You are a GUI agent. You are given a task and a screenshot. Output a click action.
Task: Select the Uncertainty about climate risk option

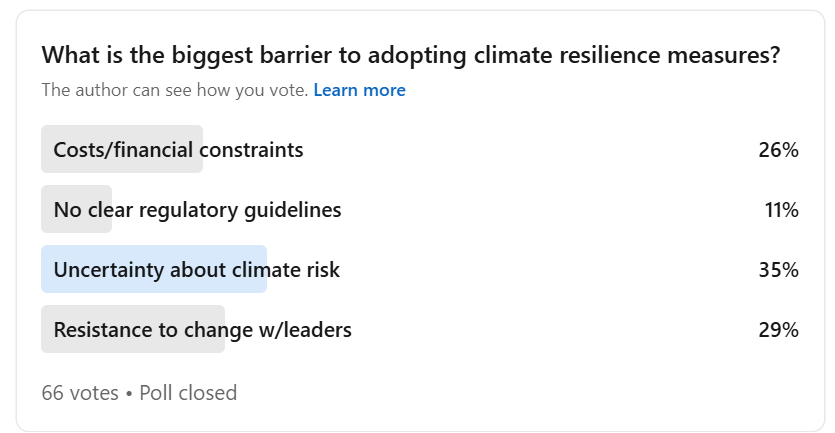[196, 270]
